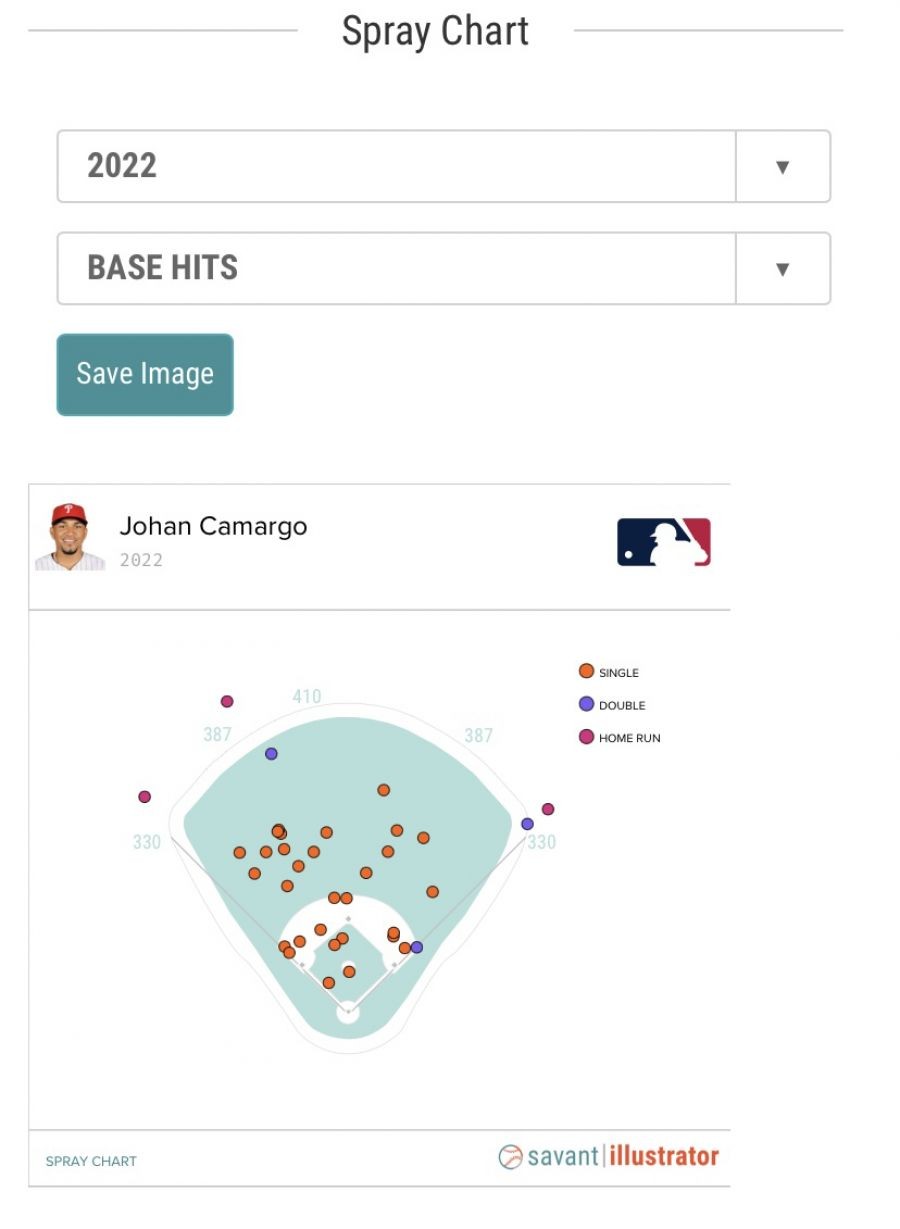Select the orange SINGLE legend dot

[587, 672]
